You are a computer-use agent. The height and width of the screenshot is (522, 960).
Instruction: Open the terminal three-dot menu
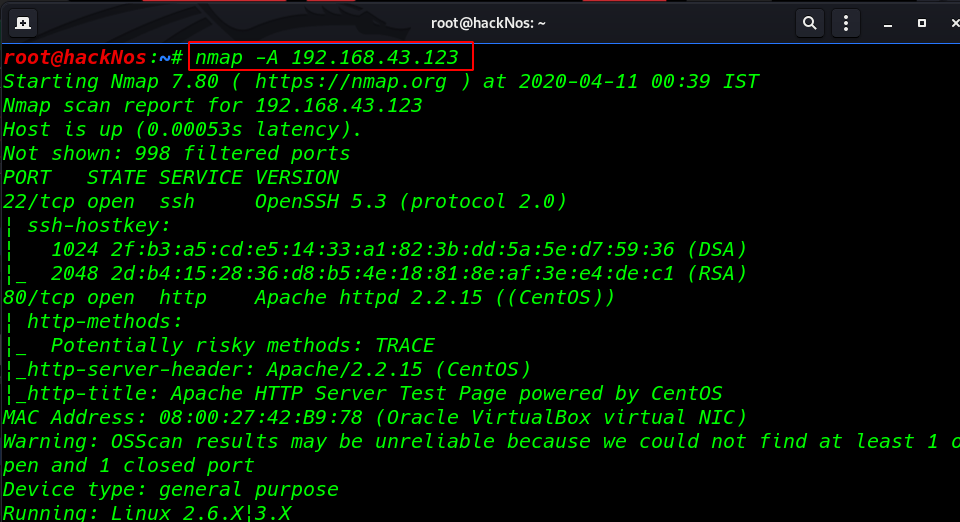846,23
